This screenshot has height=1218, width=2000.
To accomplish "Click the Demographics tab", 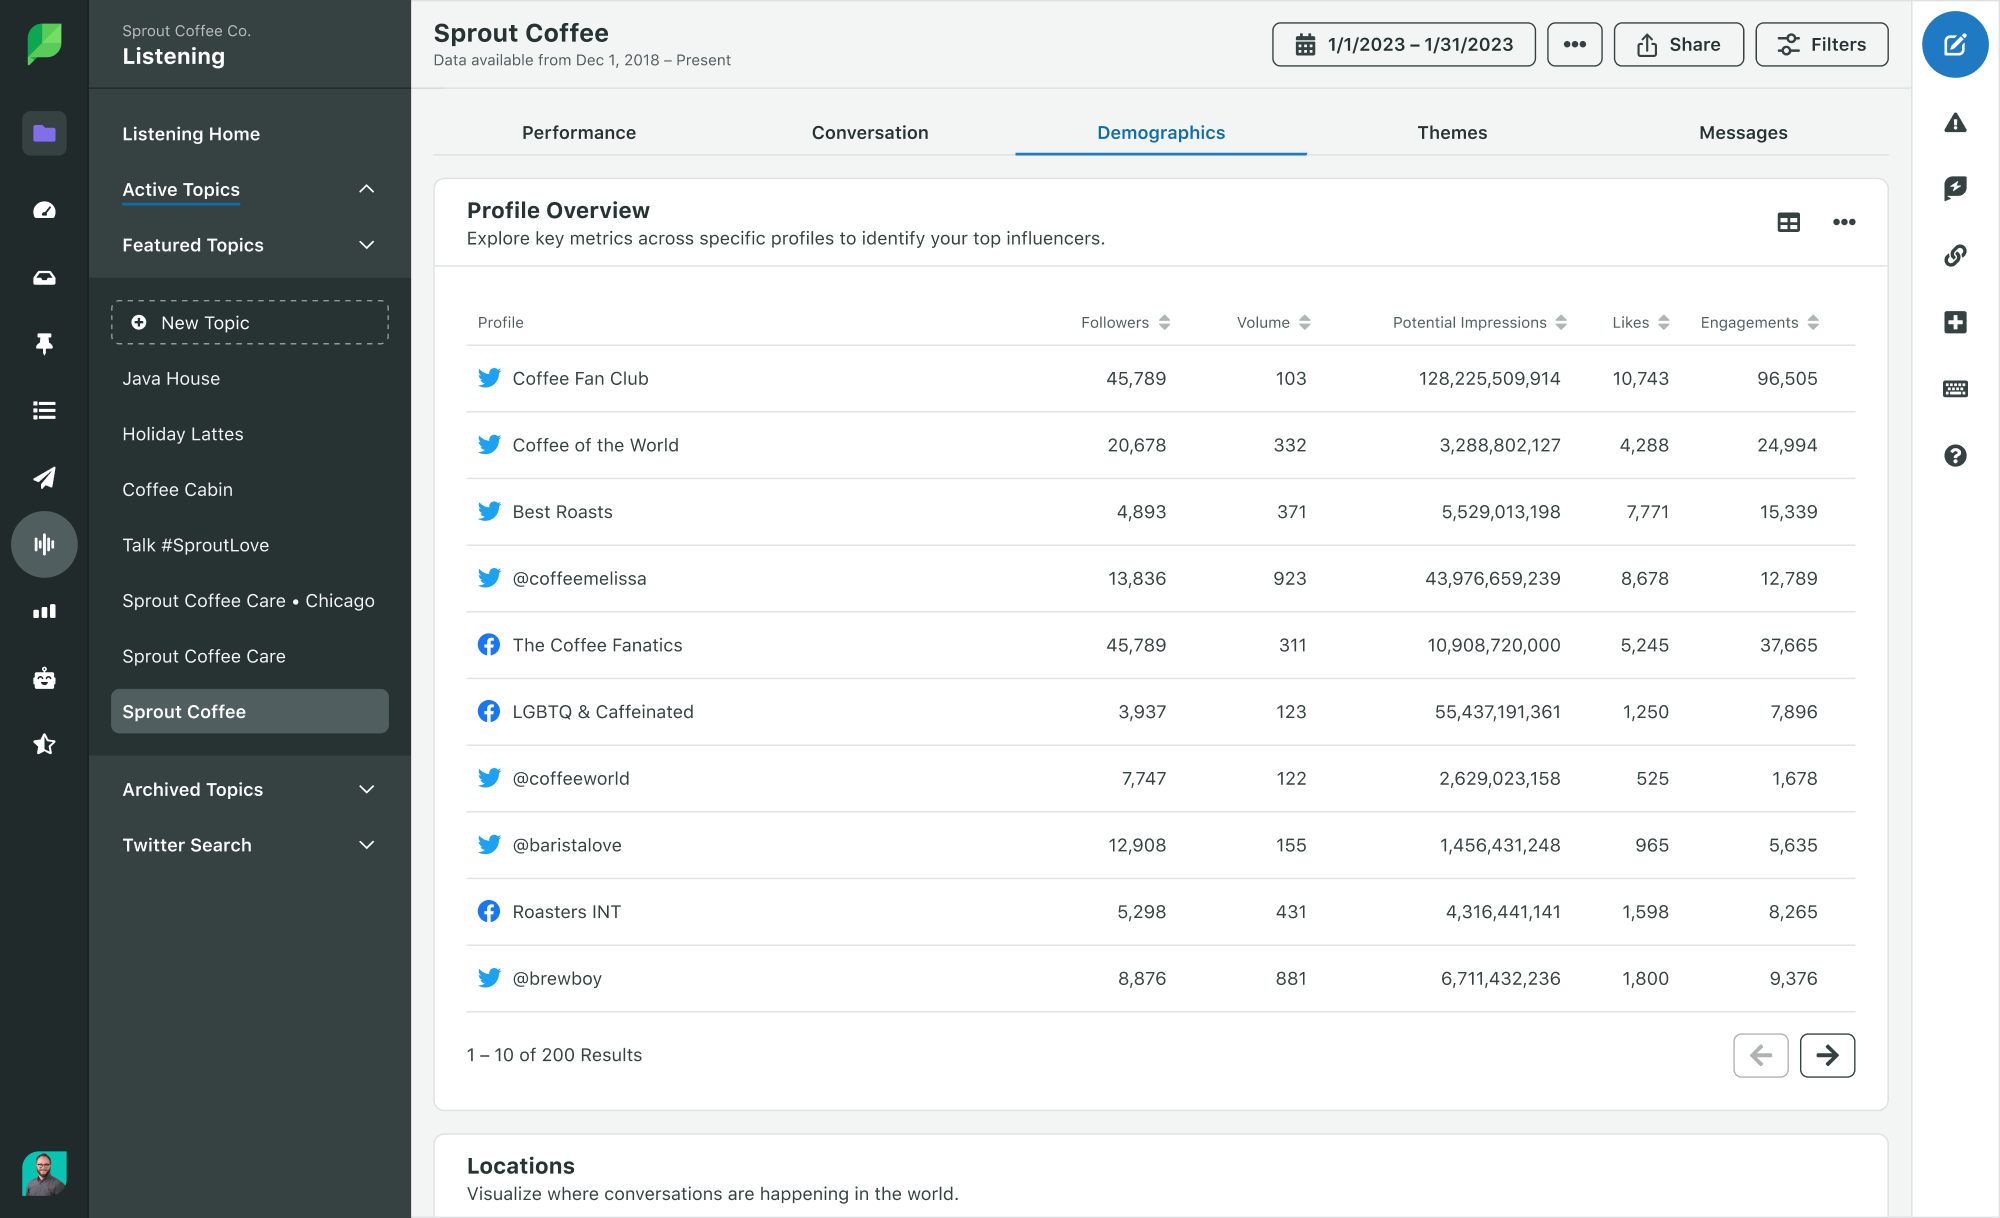I will (1160, 131).
